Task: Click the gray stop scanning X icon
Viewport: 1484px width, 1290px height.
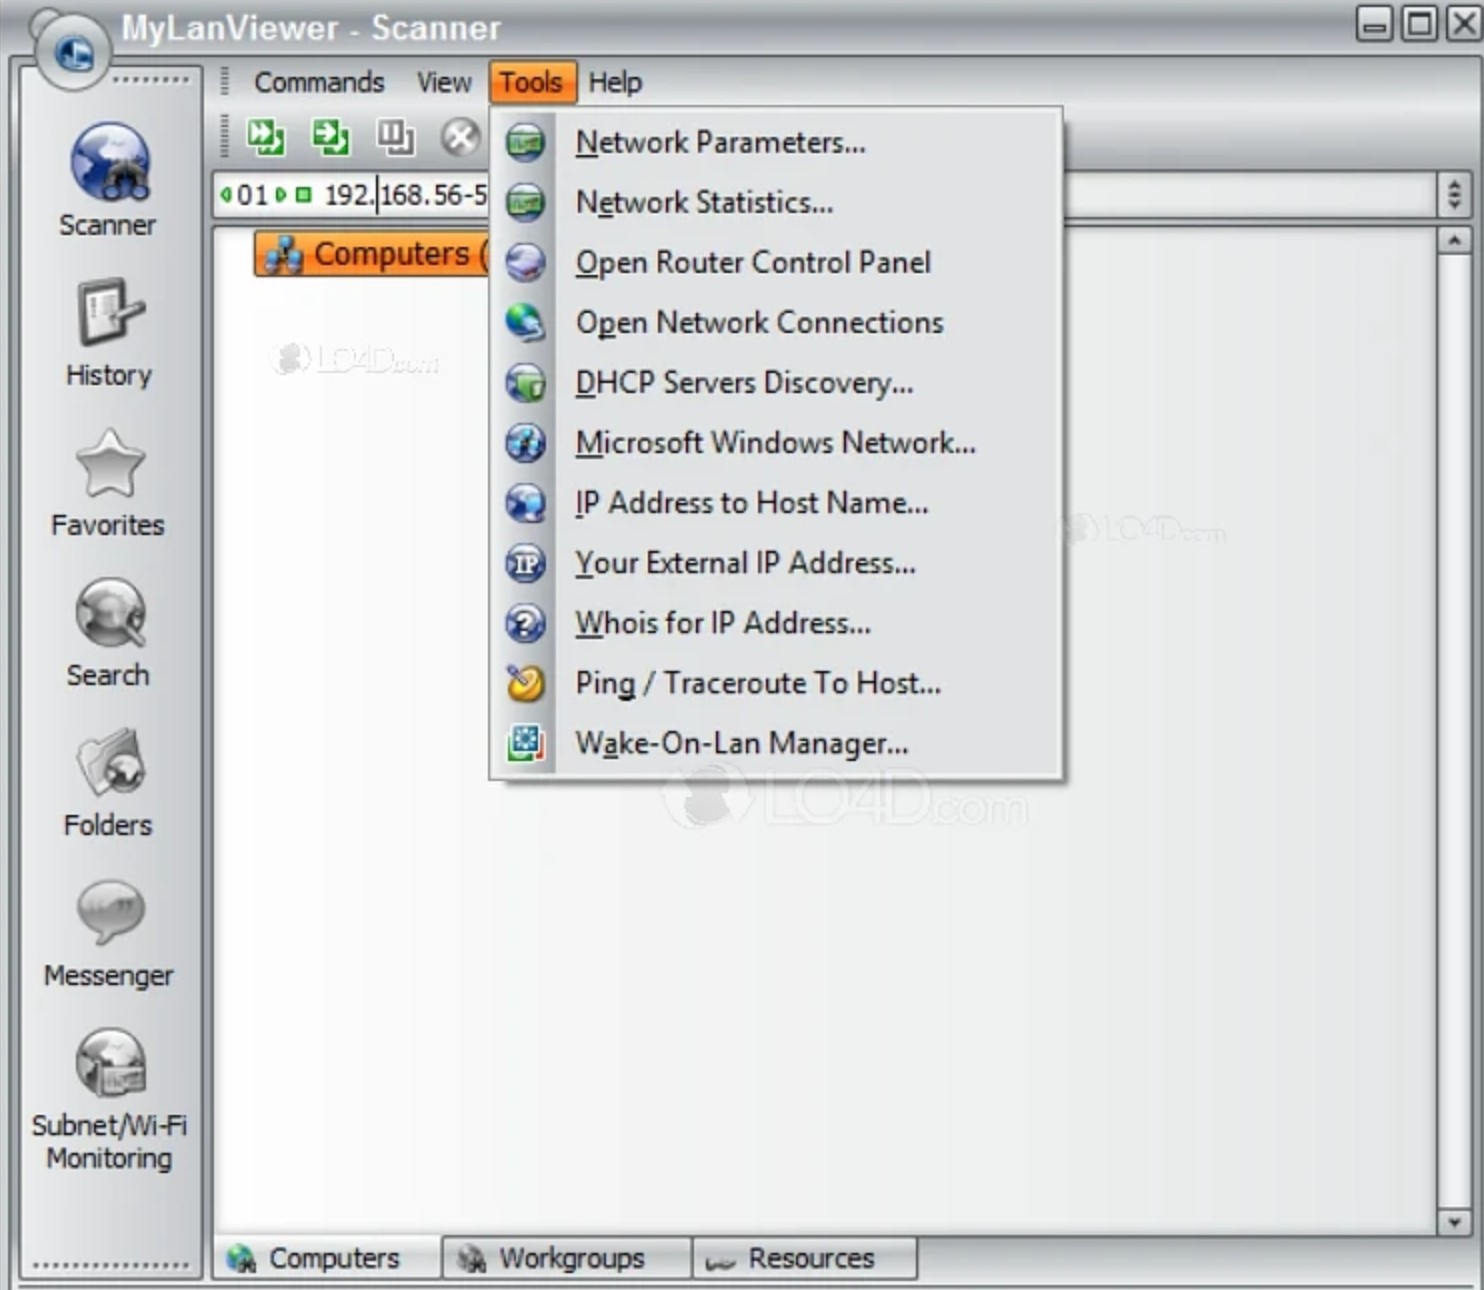Action: click(x=460, y=137)
